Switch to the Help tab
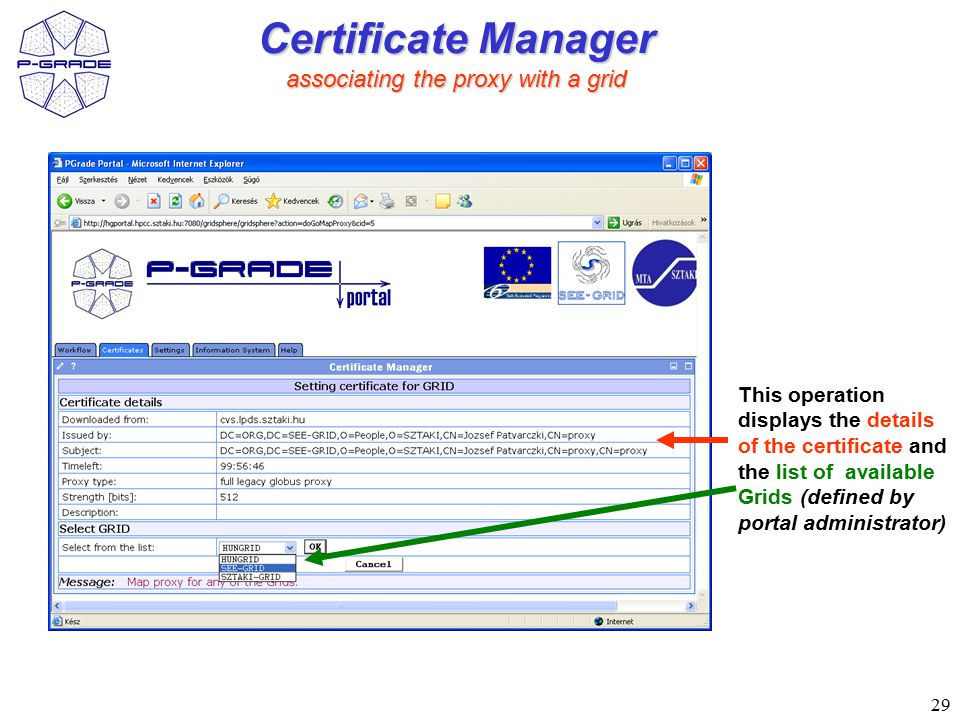Image resolution: width=960 pixels, height=720 pixels. pos(290,350)
